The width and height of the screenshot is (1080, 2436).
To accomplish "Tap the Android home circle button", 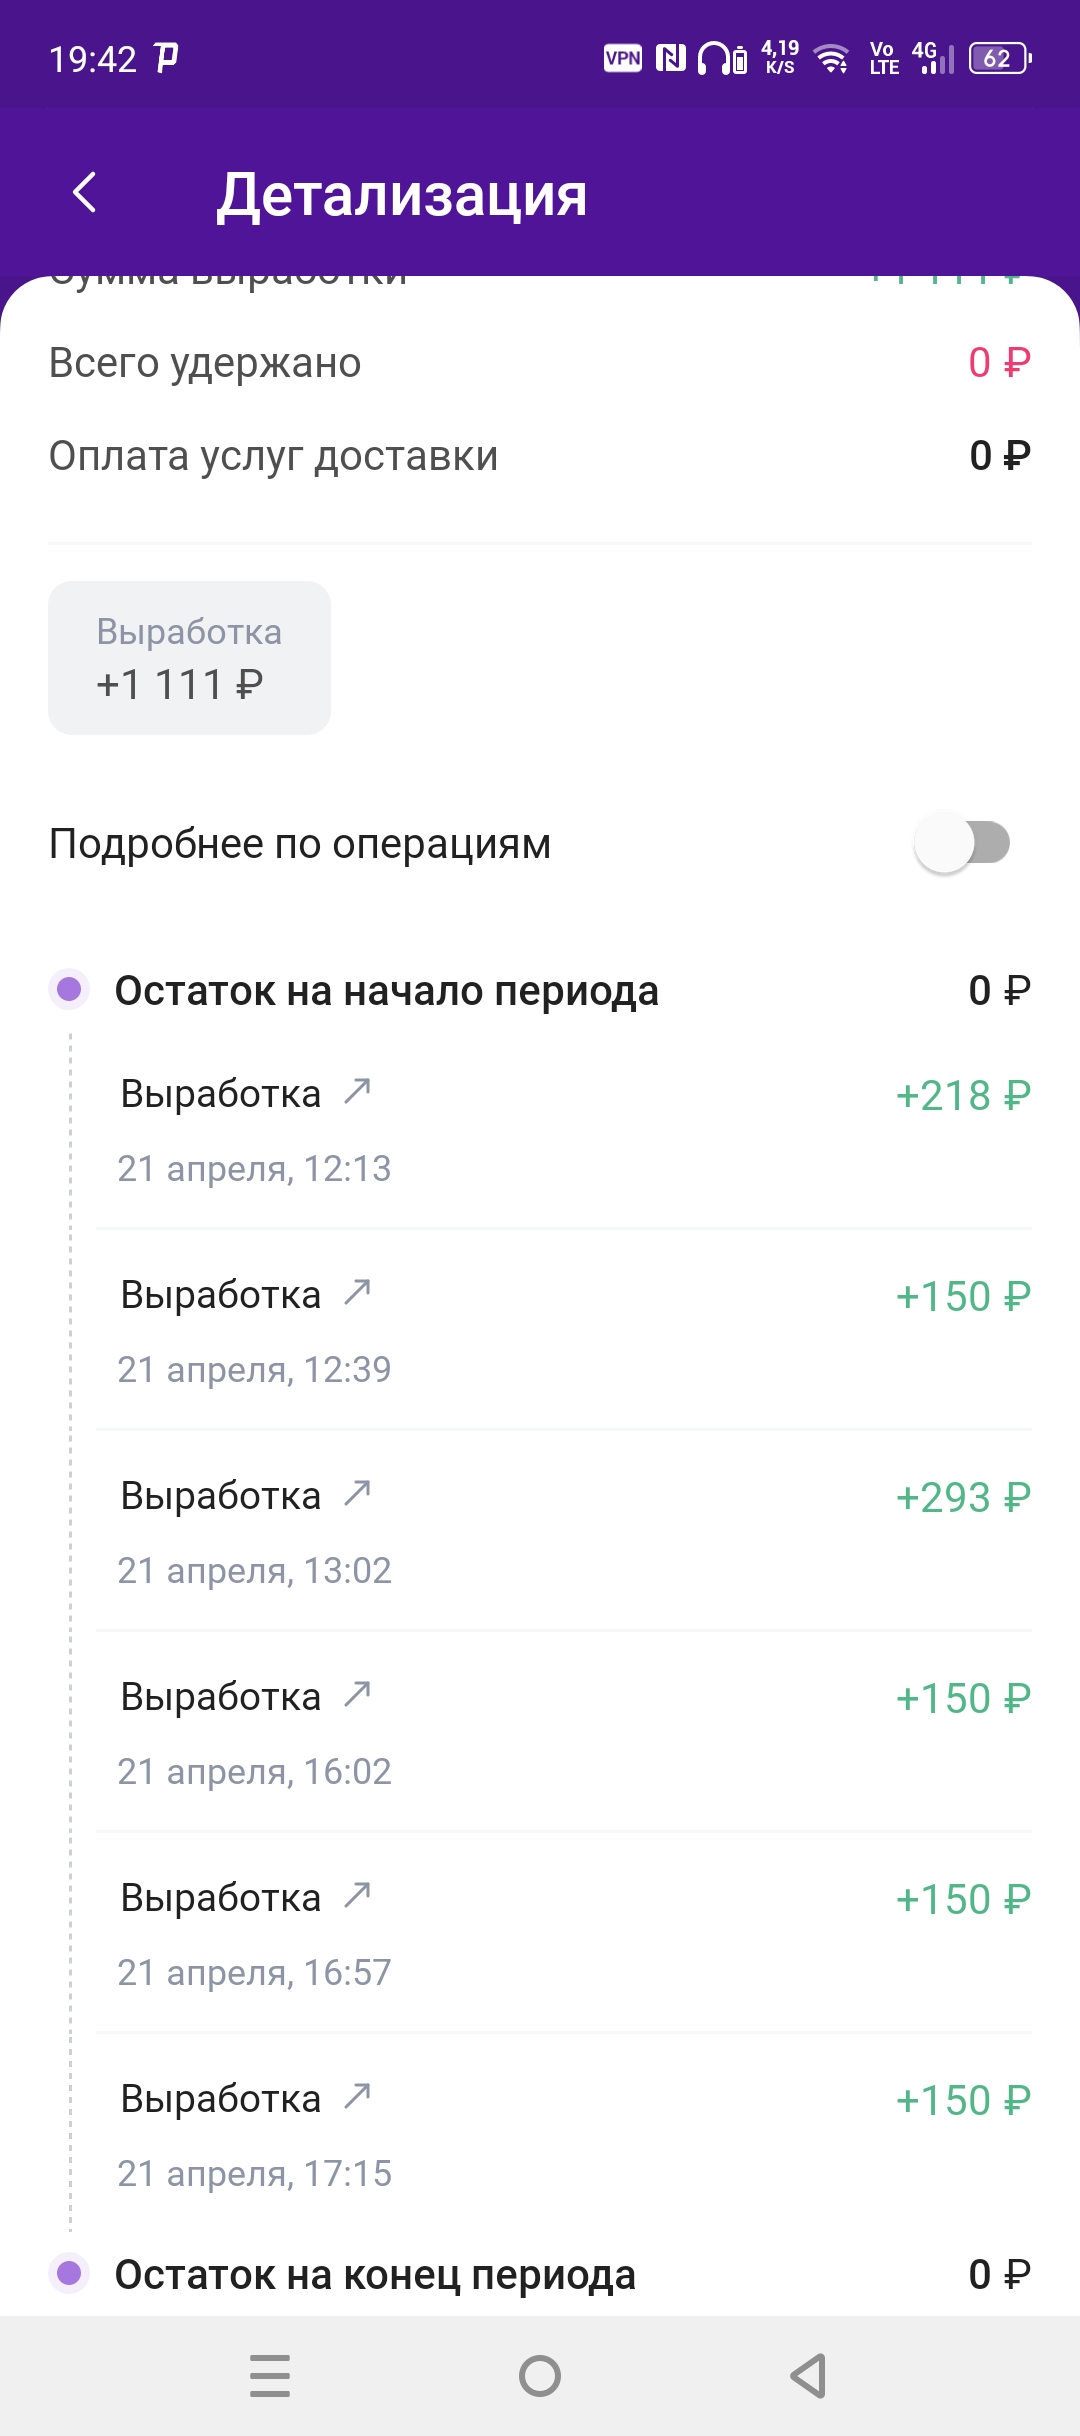I will pos(540,2376).
